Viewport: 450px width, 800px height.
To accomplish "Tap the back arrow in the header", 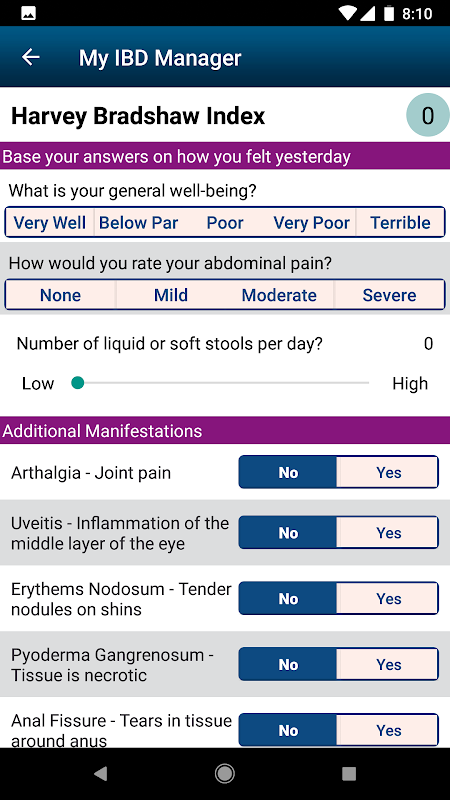I will (31, 57).
